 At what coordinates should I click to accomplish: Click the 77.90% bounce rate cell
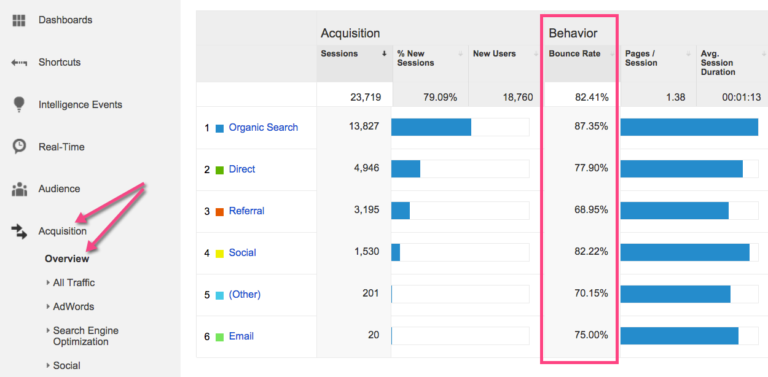coord(592,168)
